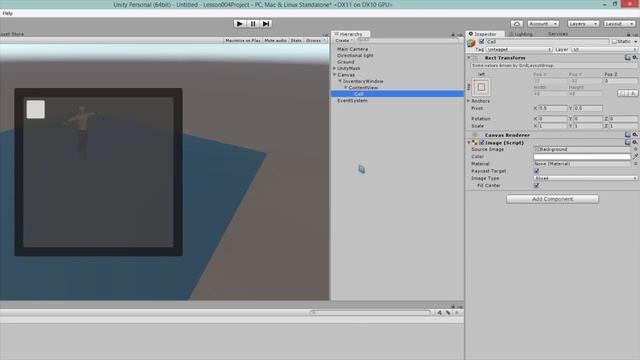Collapse the ContentView tree node arrow
640x360 pixels.
coord(346,88)
